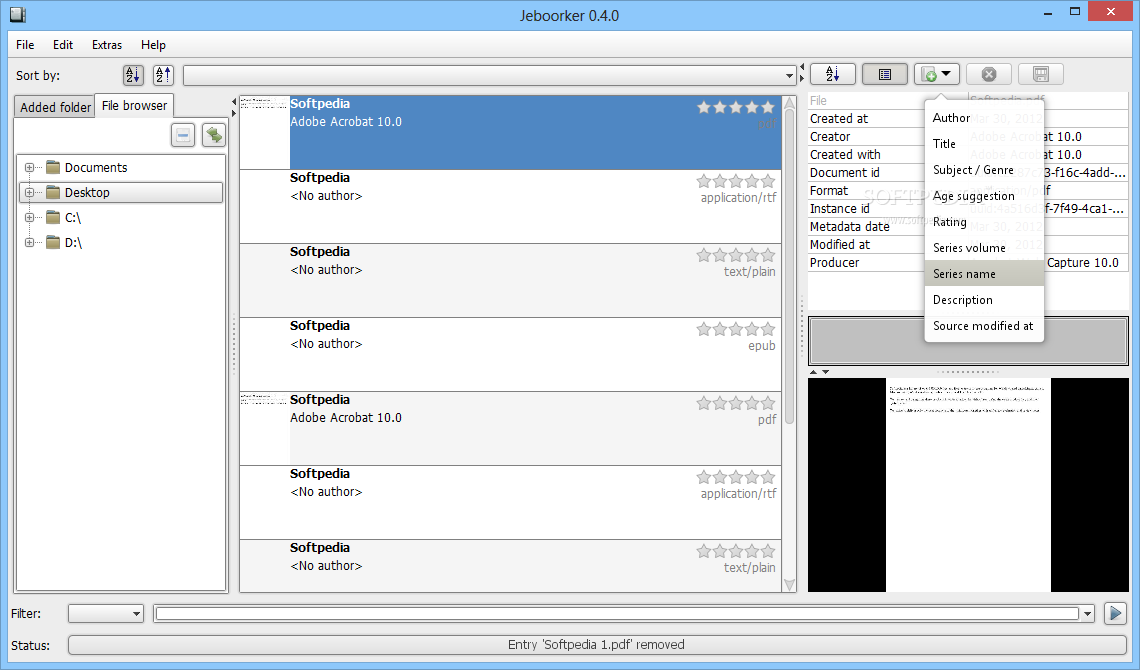This screenshot has width=1140, height=670.
Task: Choose Title from the add metadata menu
Action: (984, 144)
